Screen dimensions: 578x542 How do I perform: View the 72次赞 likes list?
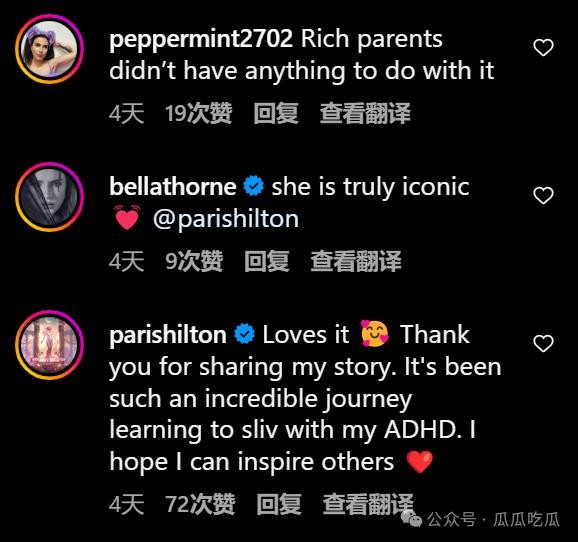click(200, 504)
